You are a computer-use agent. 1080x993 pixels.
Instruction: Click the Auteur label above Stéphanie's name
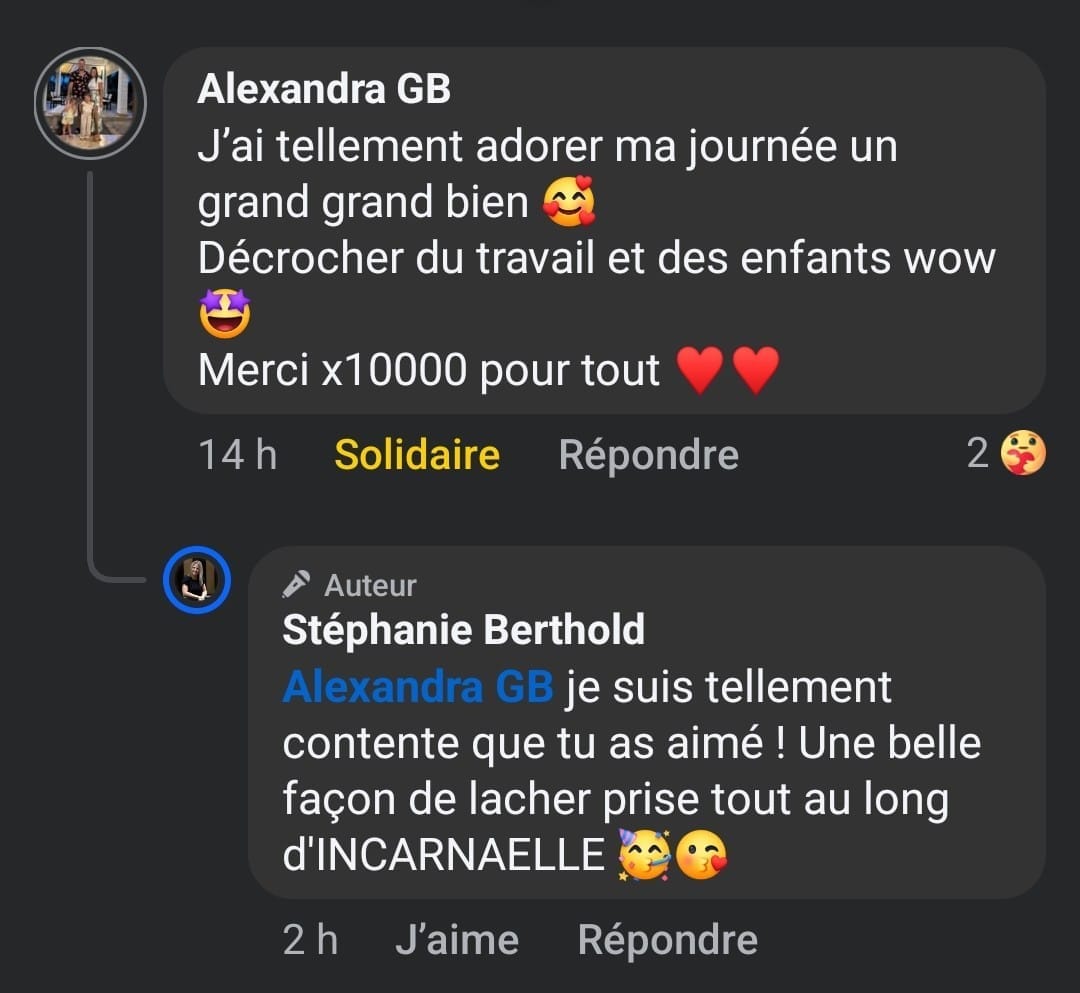[370, 585]
